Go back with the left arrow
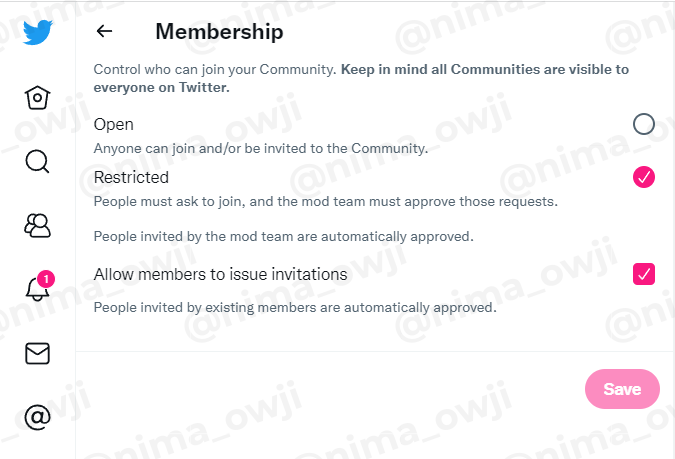Screen dimensions: 675x459 [104, 31]
